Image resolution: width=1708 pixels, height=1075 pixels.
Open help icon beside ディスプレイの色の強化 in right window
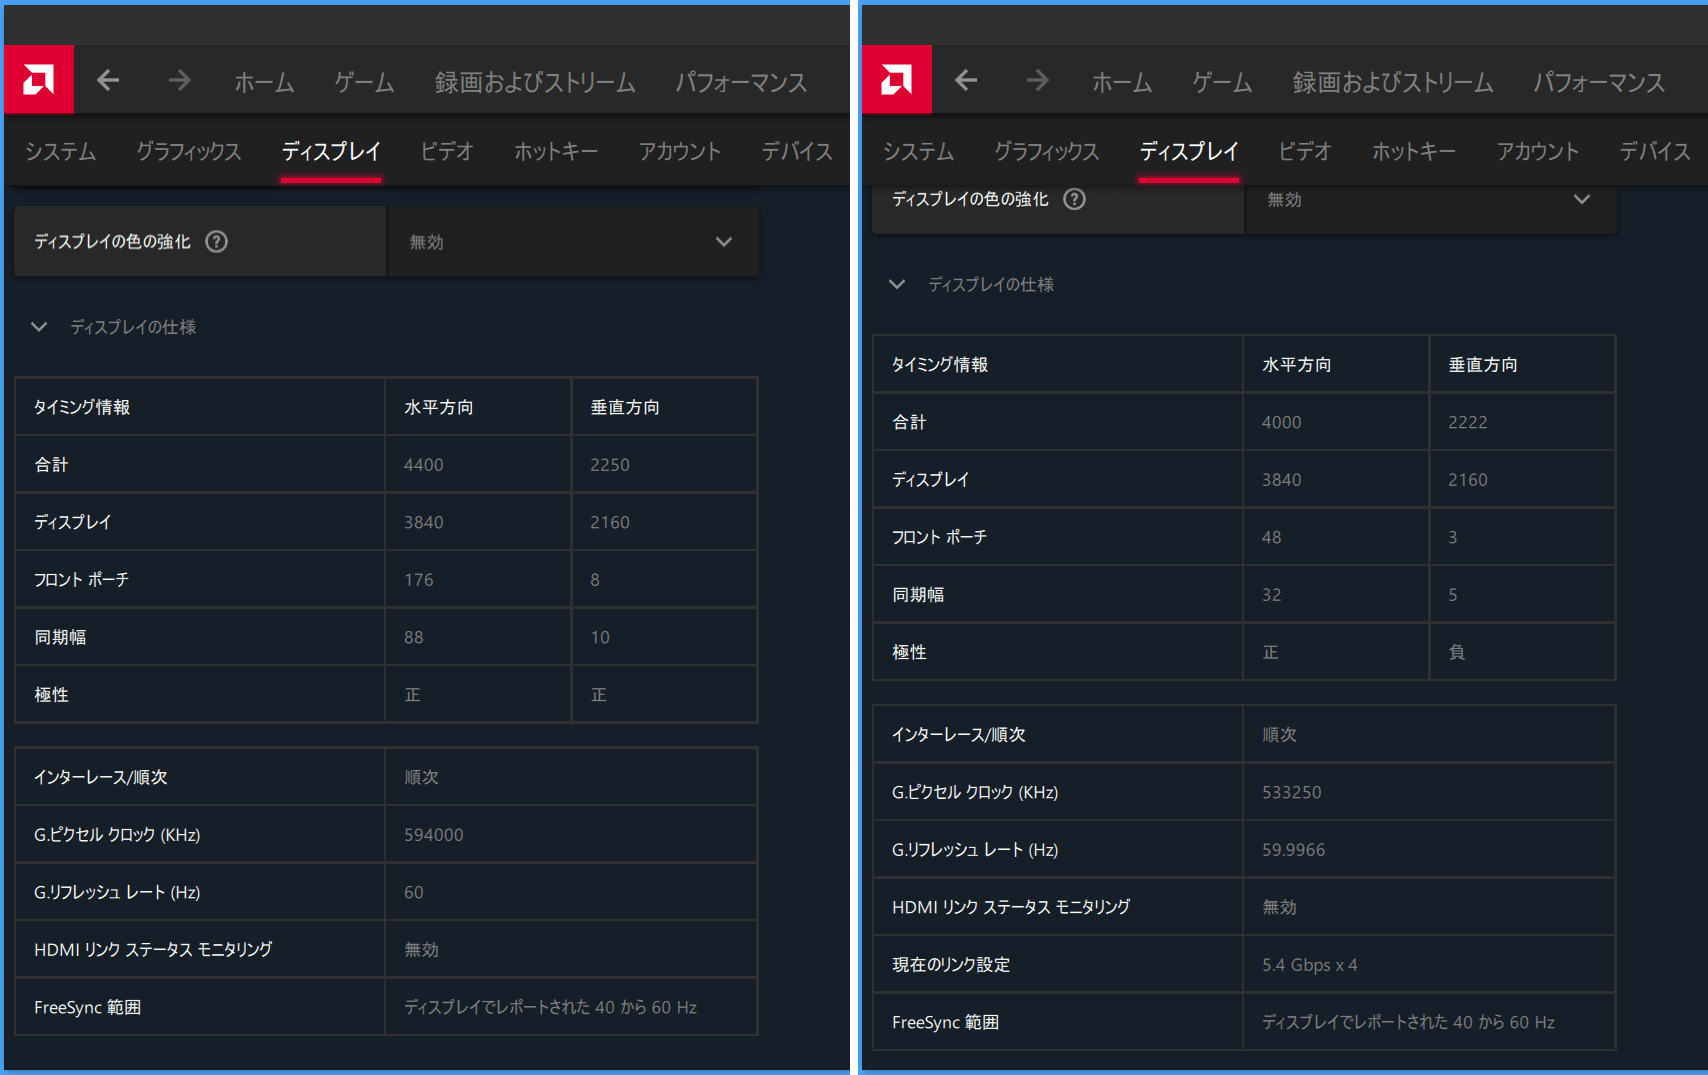(x=1074, y=199)
